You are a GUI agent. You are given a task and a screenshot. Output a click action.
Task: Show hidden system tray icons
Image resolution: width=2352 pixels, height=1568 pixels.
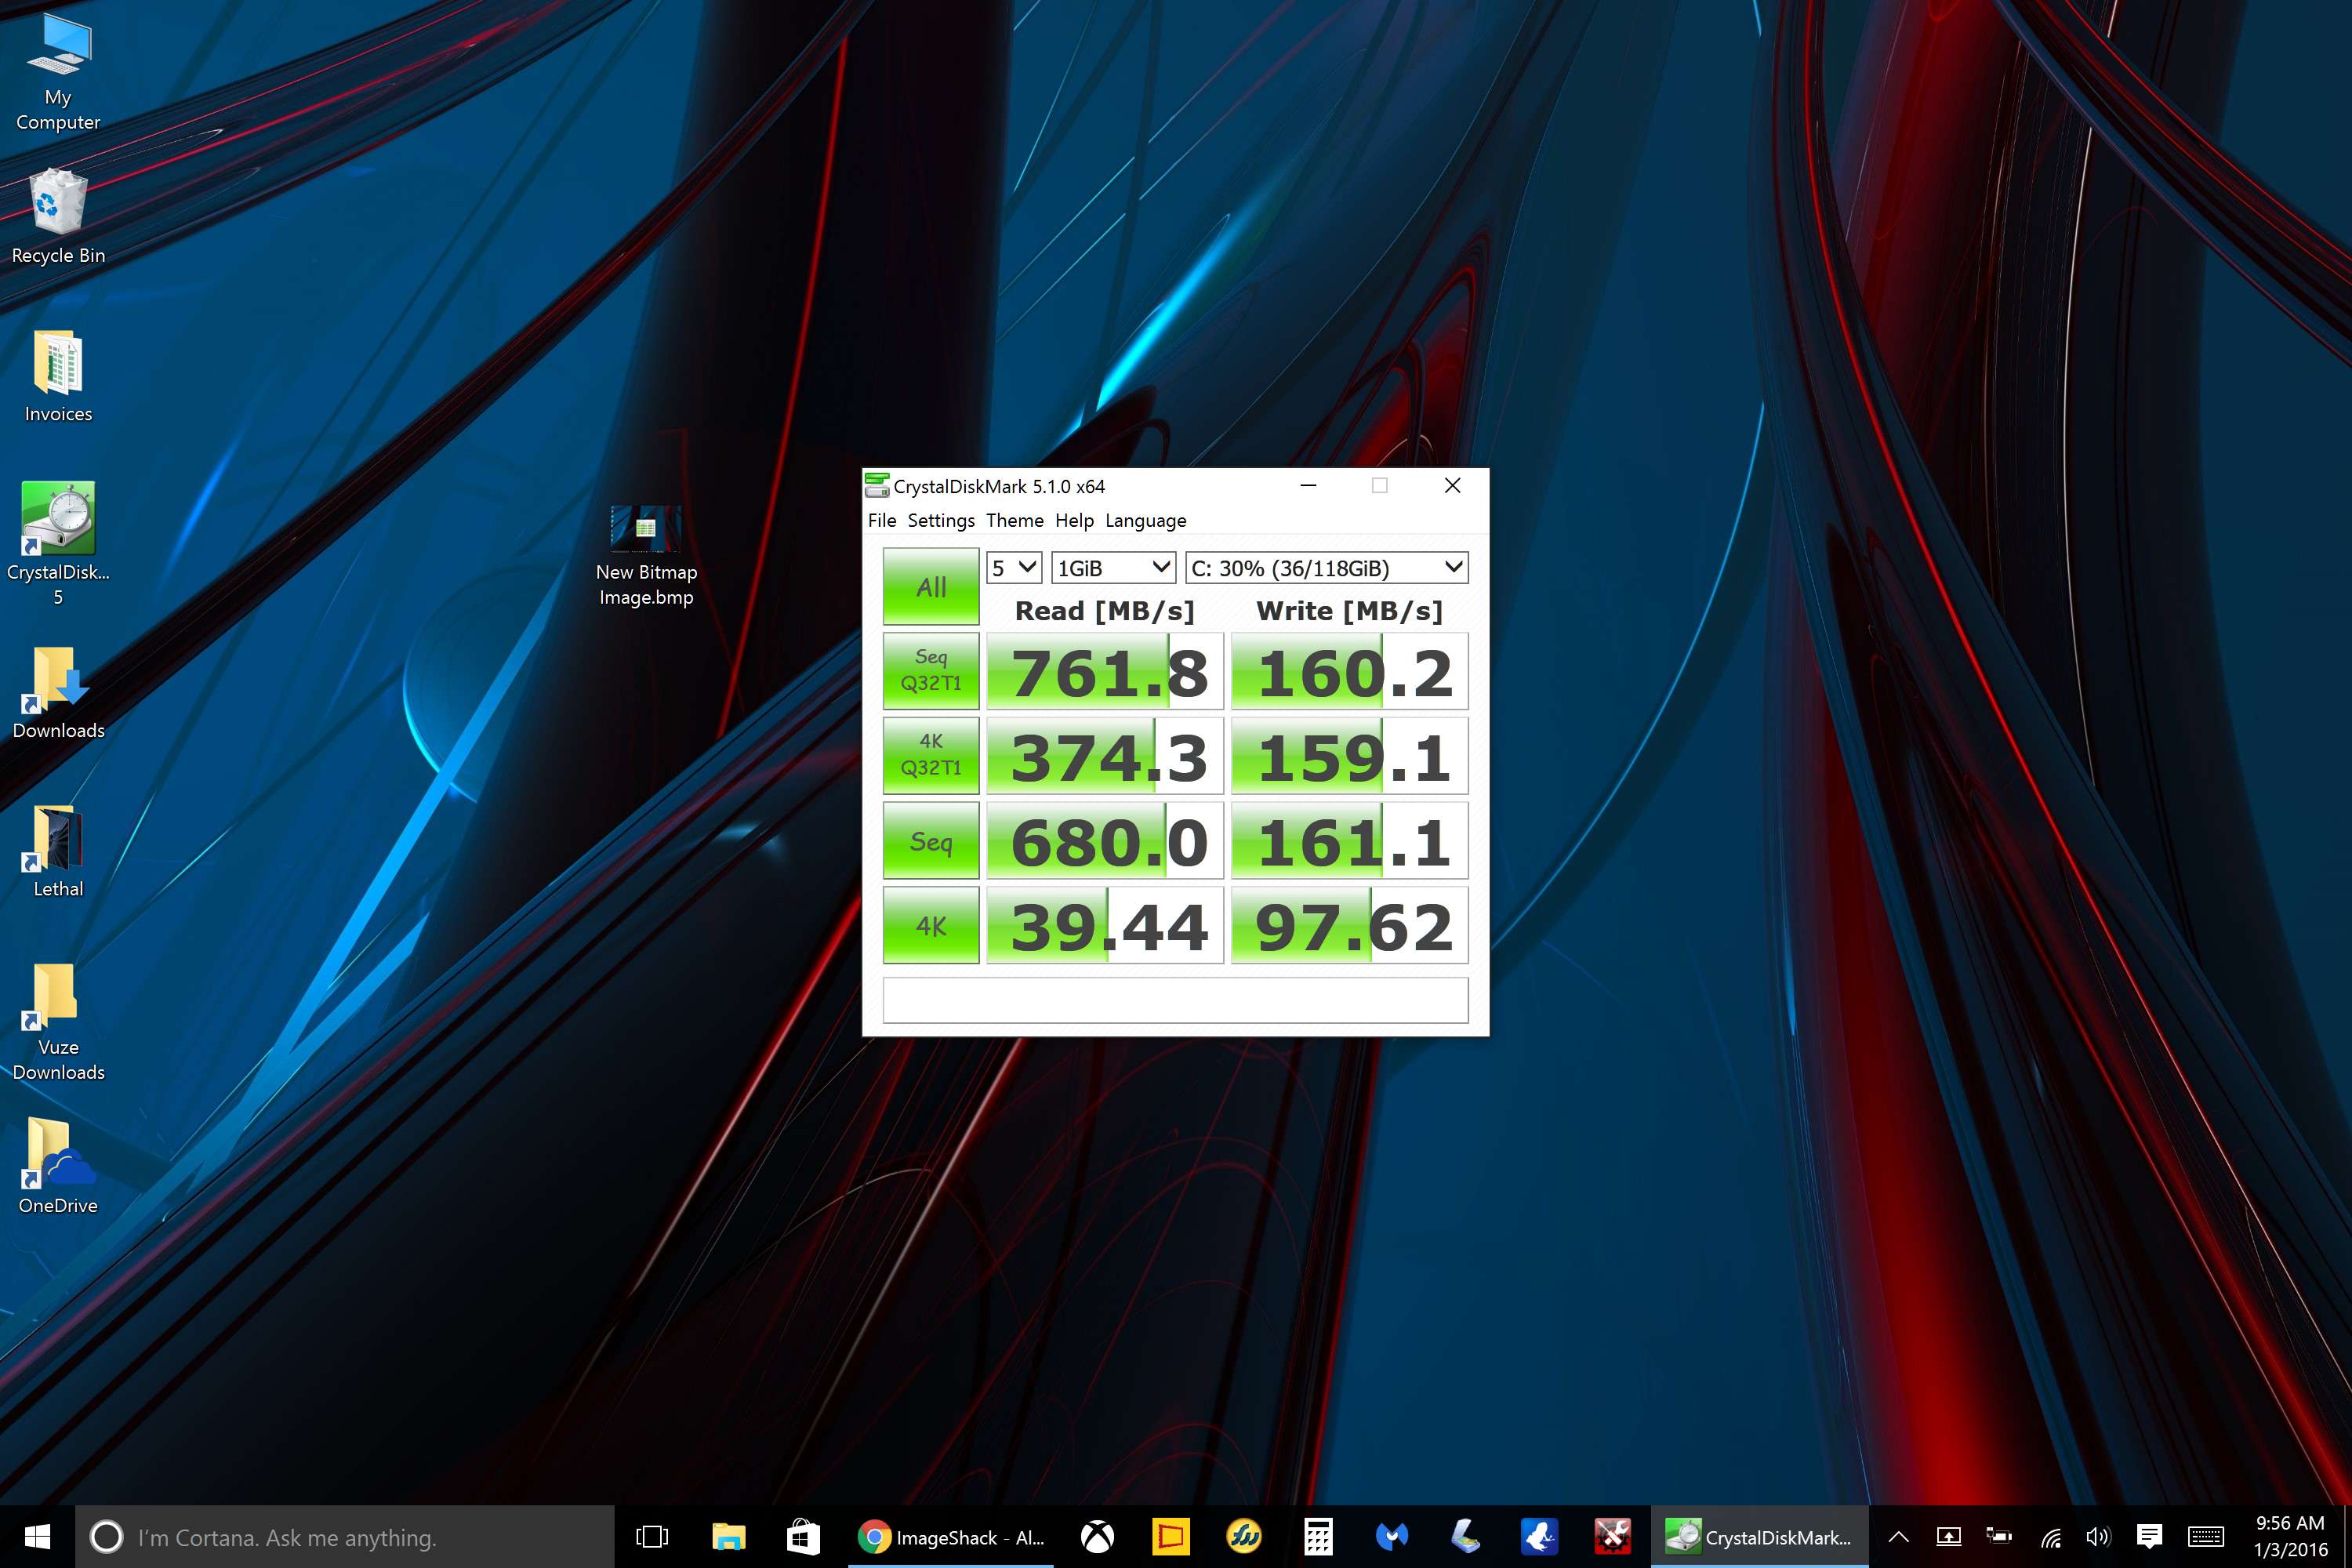1898,1537
